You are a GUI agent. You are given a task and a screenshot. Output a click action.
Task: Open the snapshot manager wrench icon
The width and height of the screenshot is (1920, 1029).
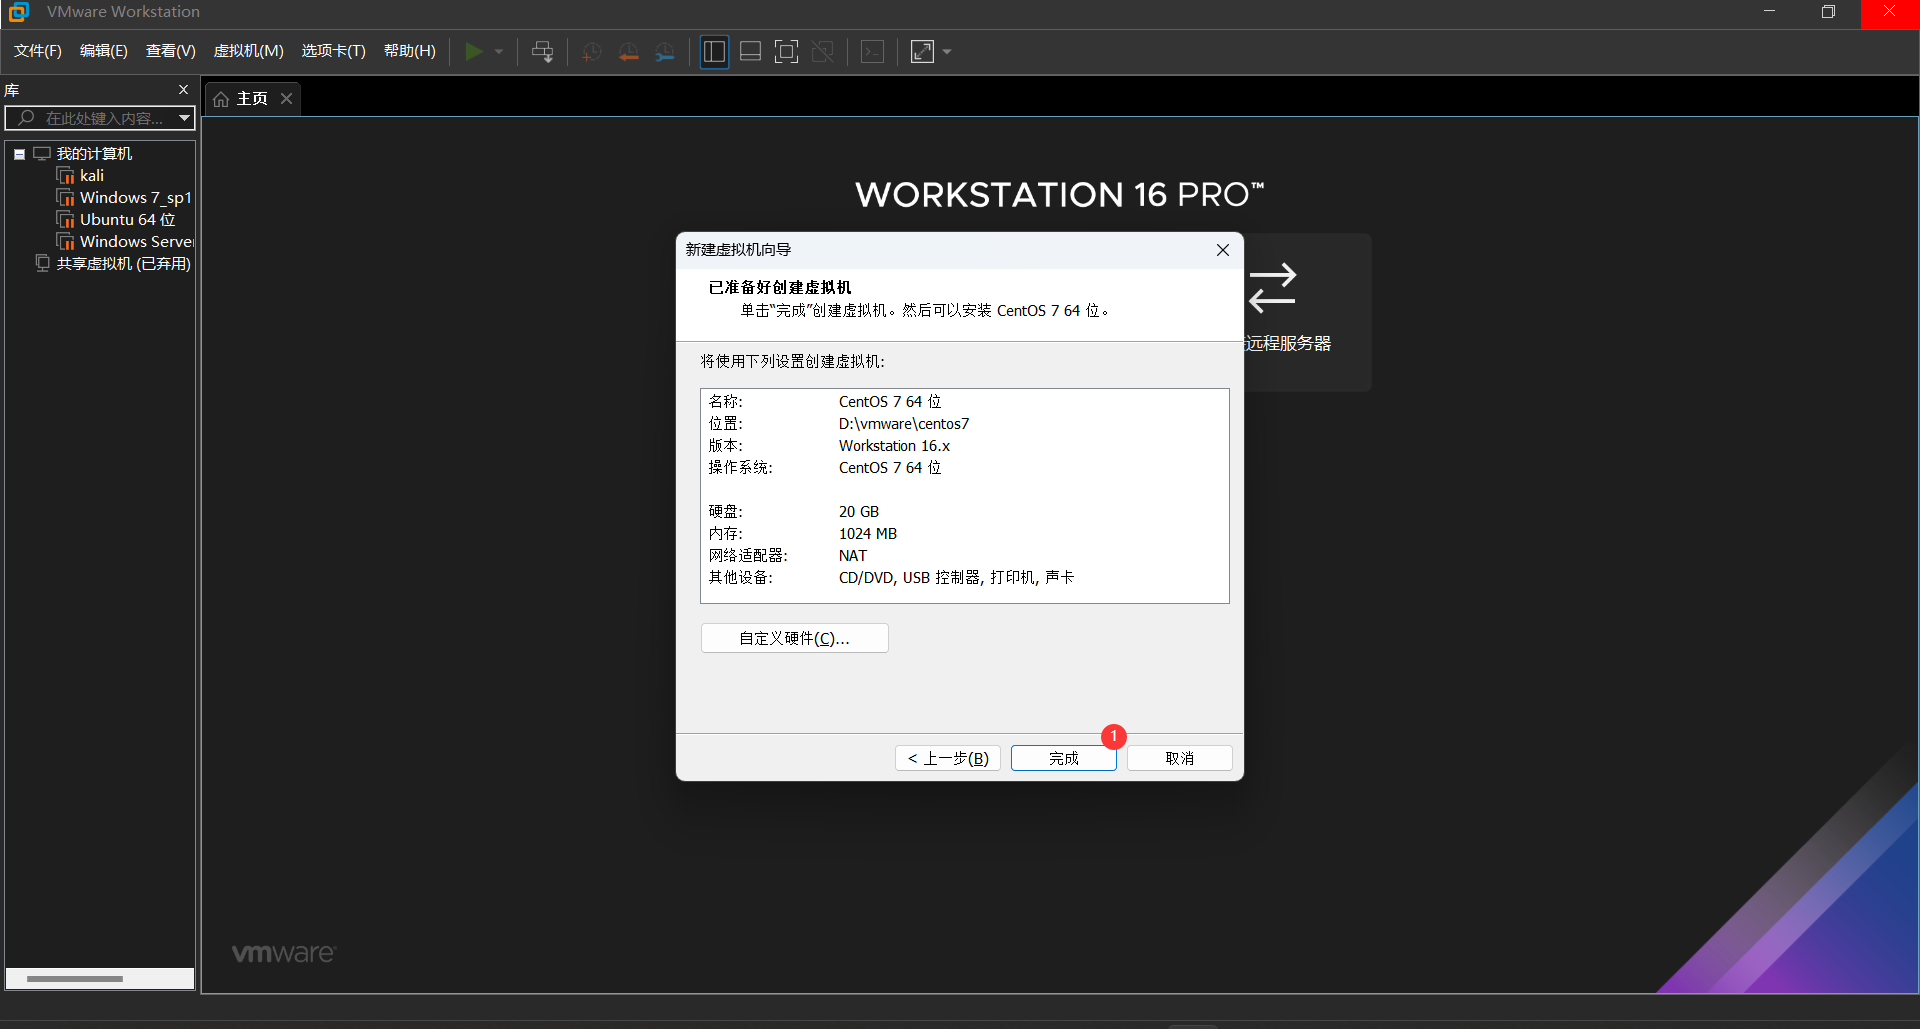click(665, 52)
